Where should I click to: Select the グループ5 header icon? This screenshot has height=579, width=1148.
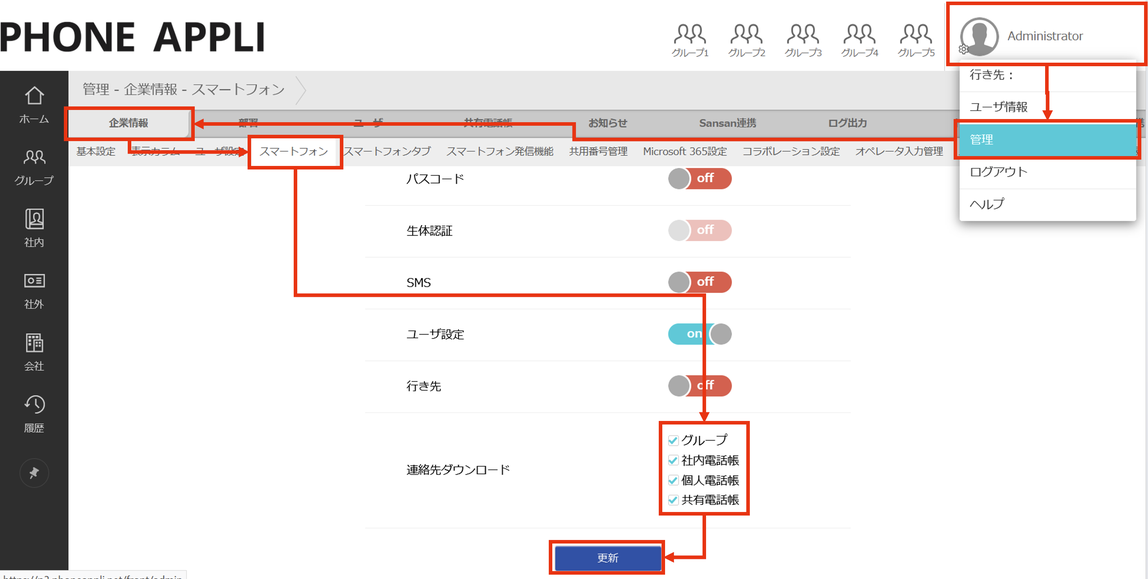916,40
